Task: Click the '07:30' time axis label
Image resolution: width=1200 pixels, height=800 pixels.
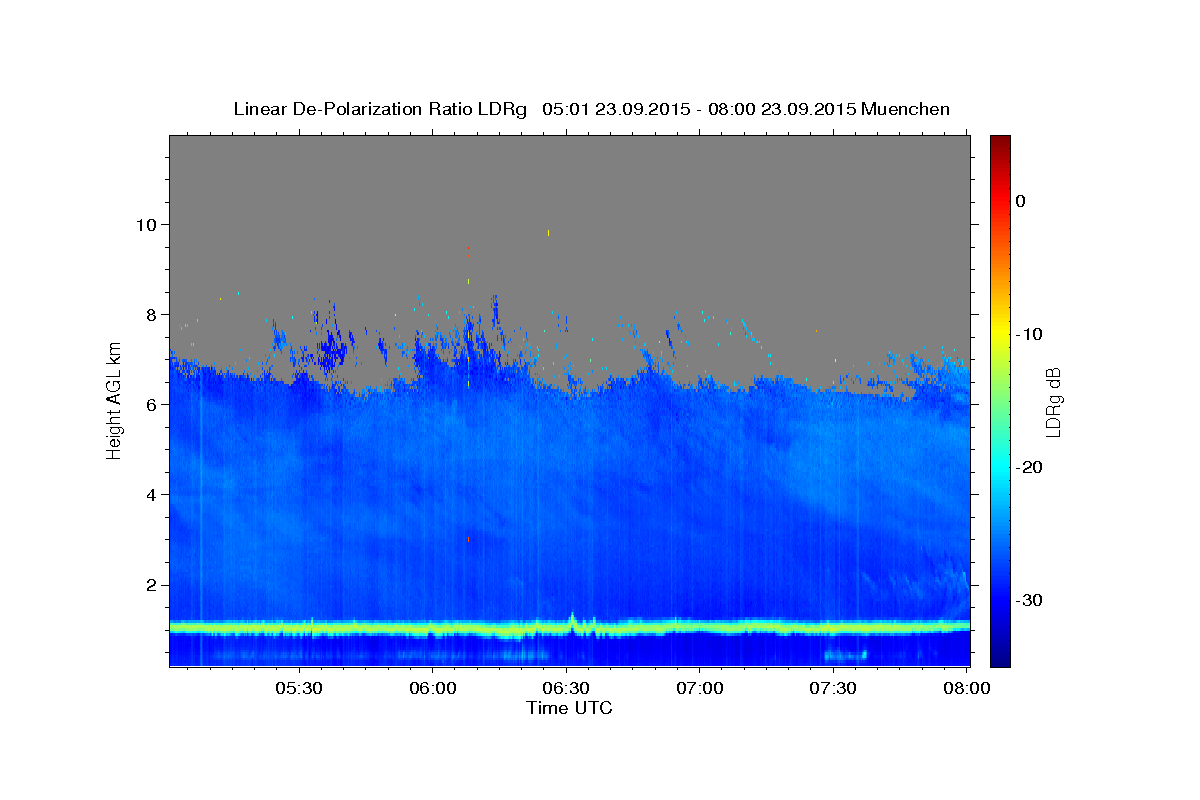Action: coord(833,689)
